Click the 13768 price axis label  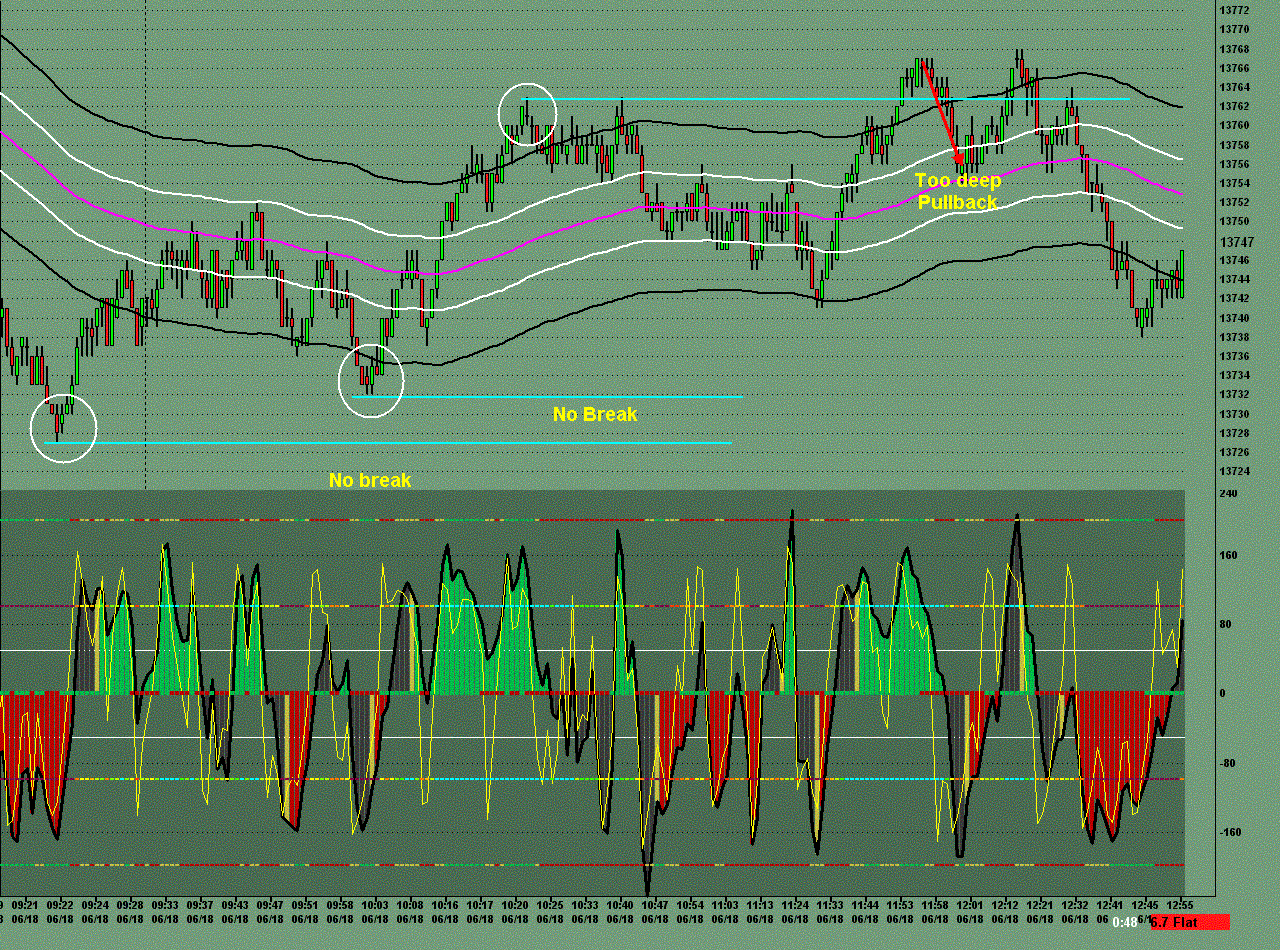[1234, 49]
